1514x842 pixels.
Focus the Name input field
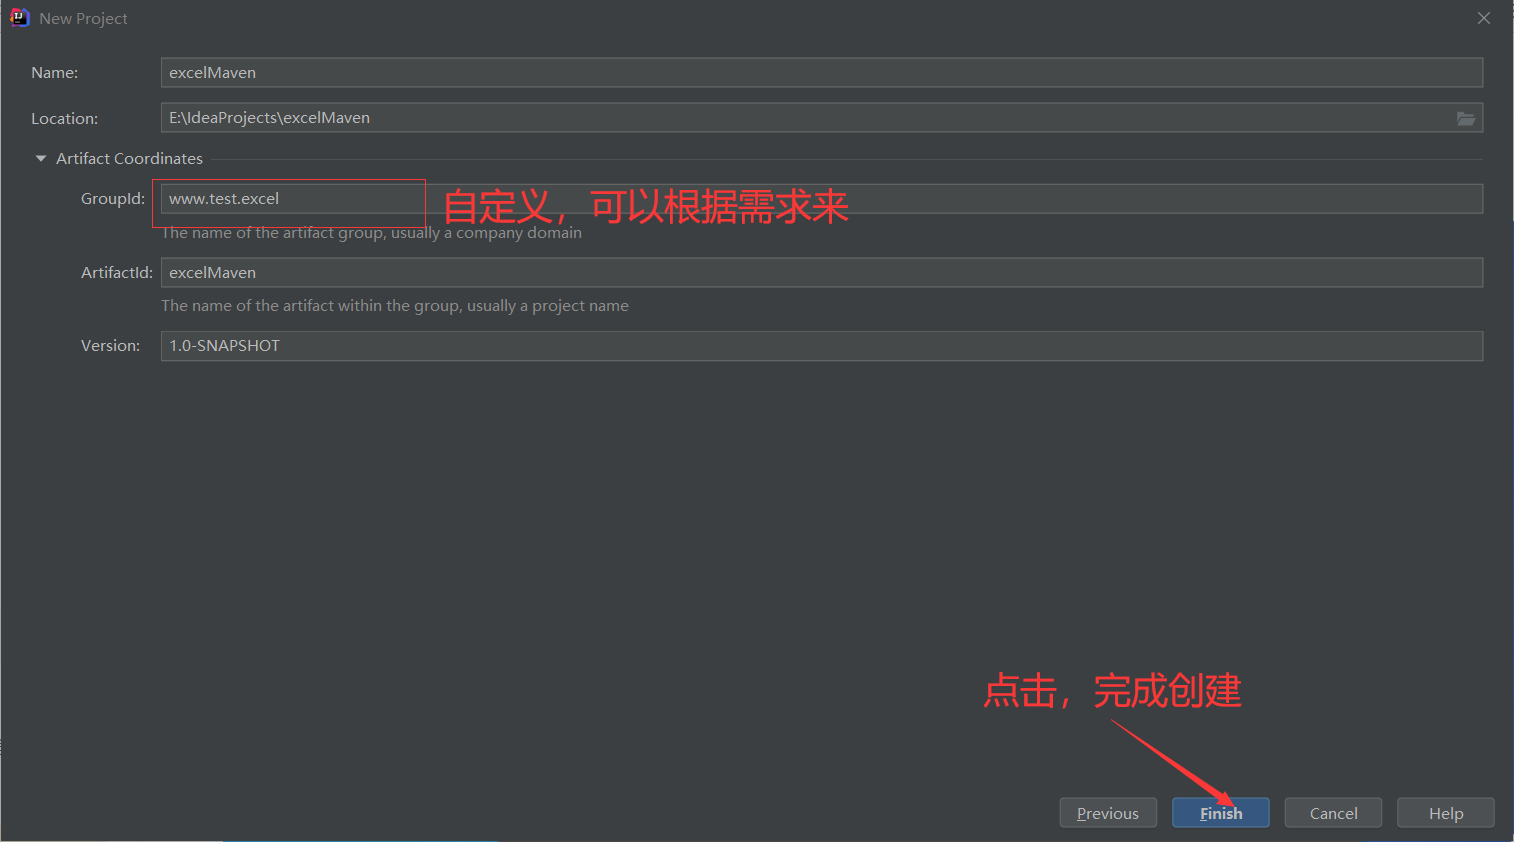(821, 72)
